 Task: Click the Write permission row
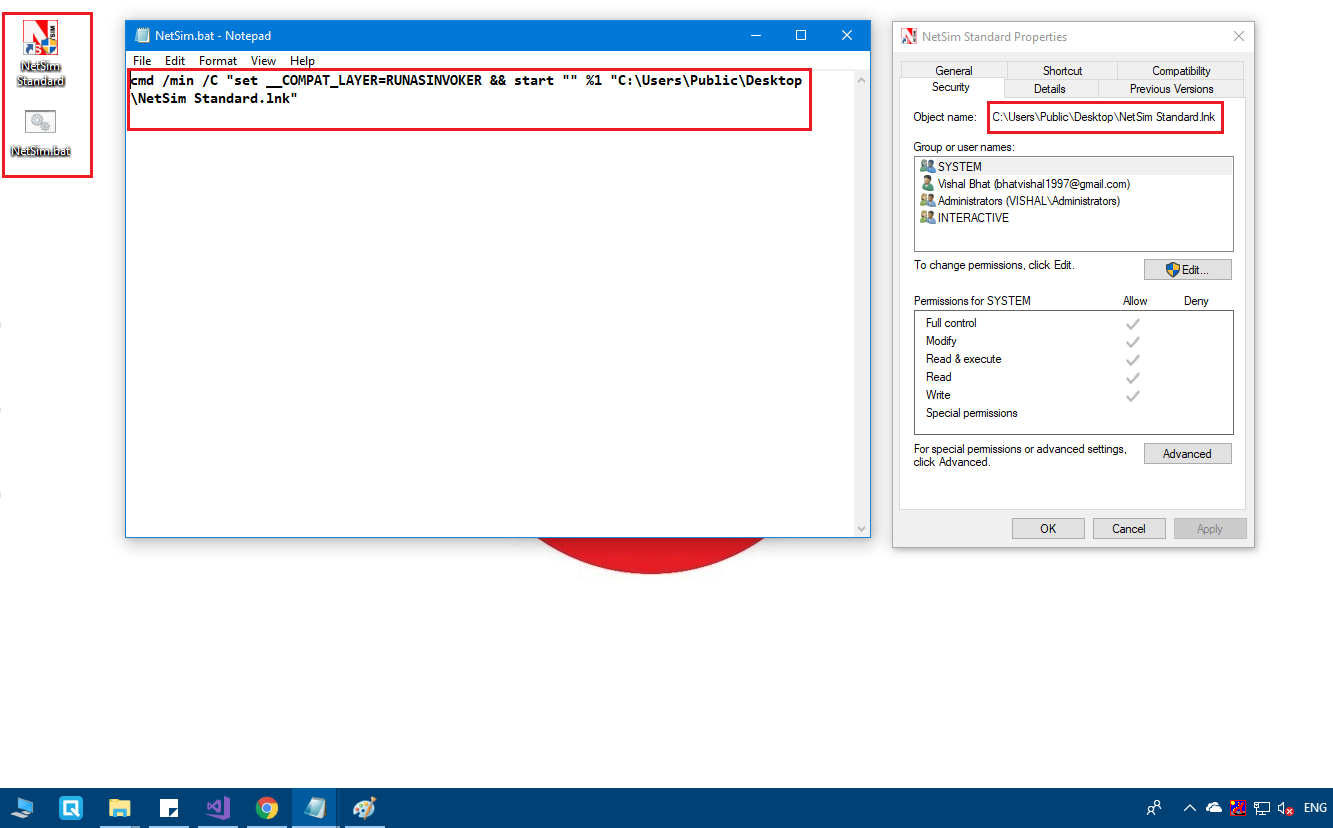[x=1073, y=395]
